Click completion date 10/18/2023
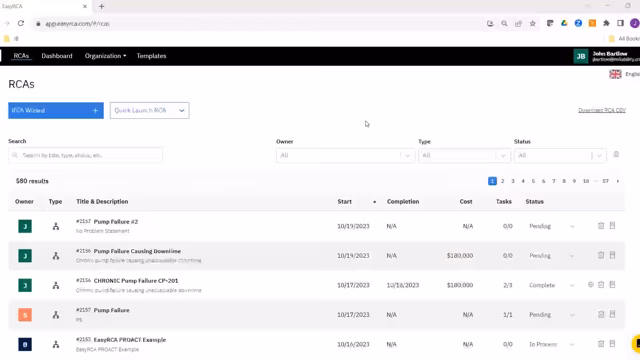The height and width of the screenshot is (360, 640). 402,285
